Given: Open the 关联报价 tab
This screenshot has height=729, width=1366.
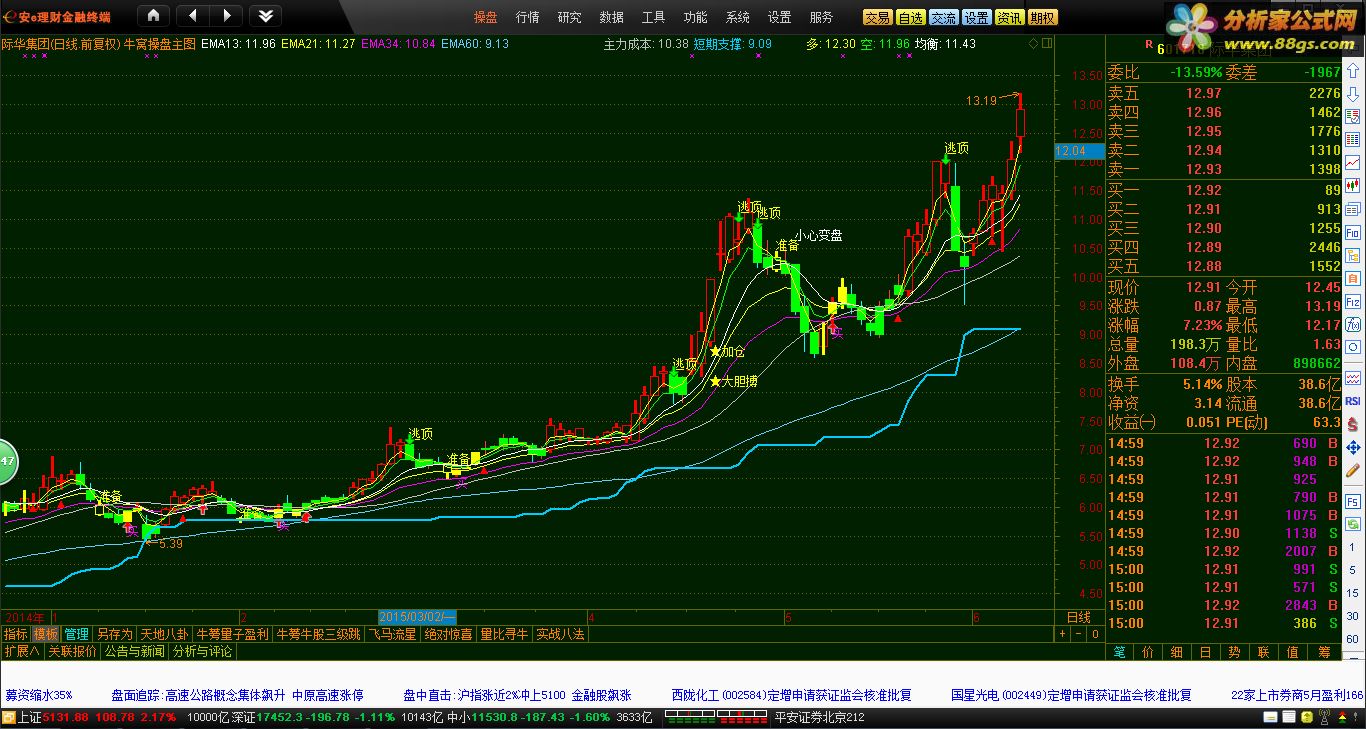Looking at the screenshot, I should (72, 651).
